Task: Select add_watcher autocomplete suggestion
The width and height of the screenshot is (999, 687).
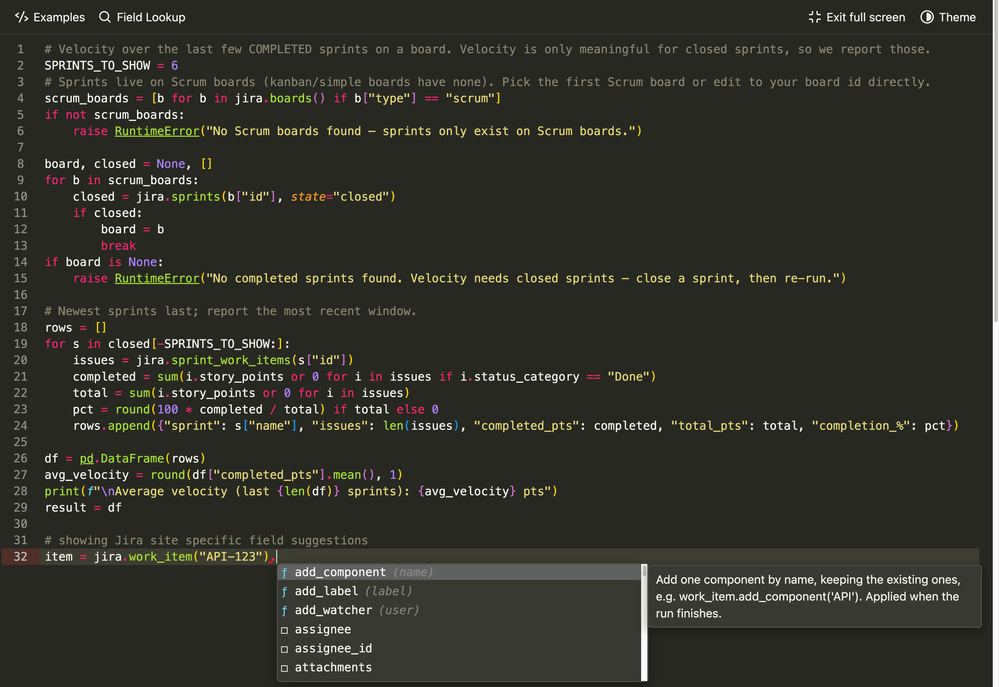Action: (459, 611)
